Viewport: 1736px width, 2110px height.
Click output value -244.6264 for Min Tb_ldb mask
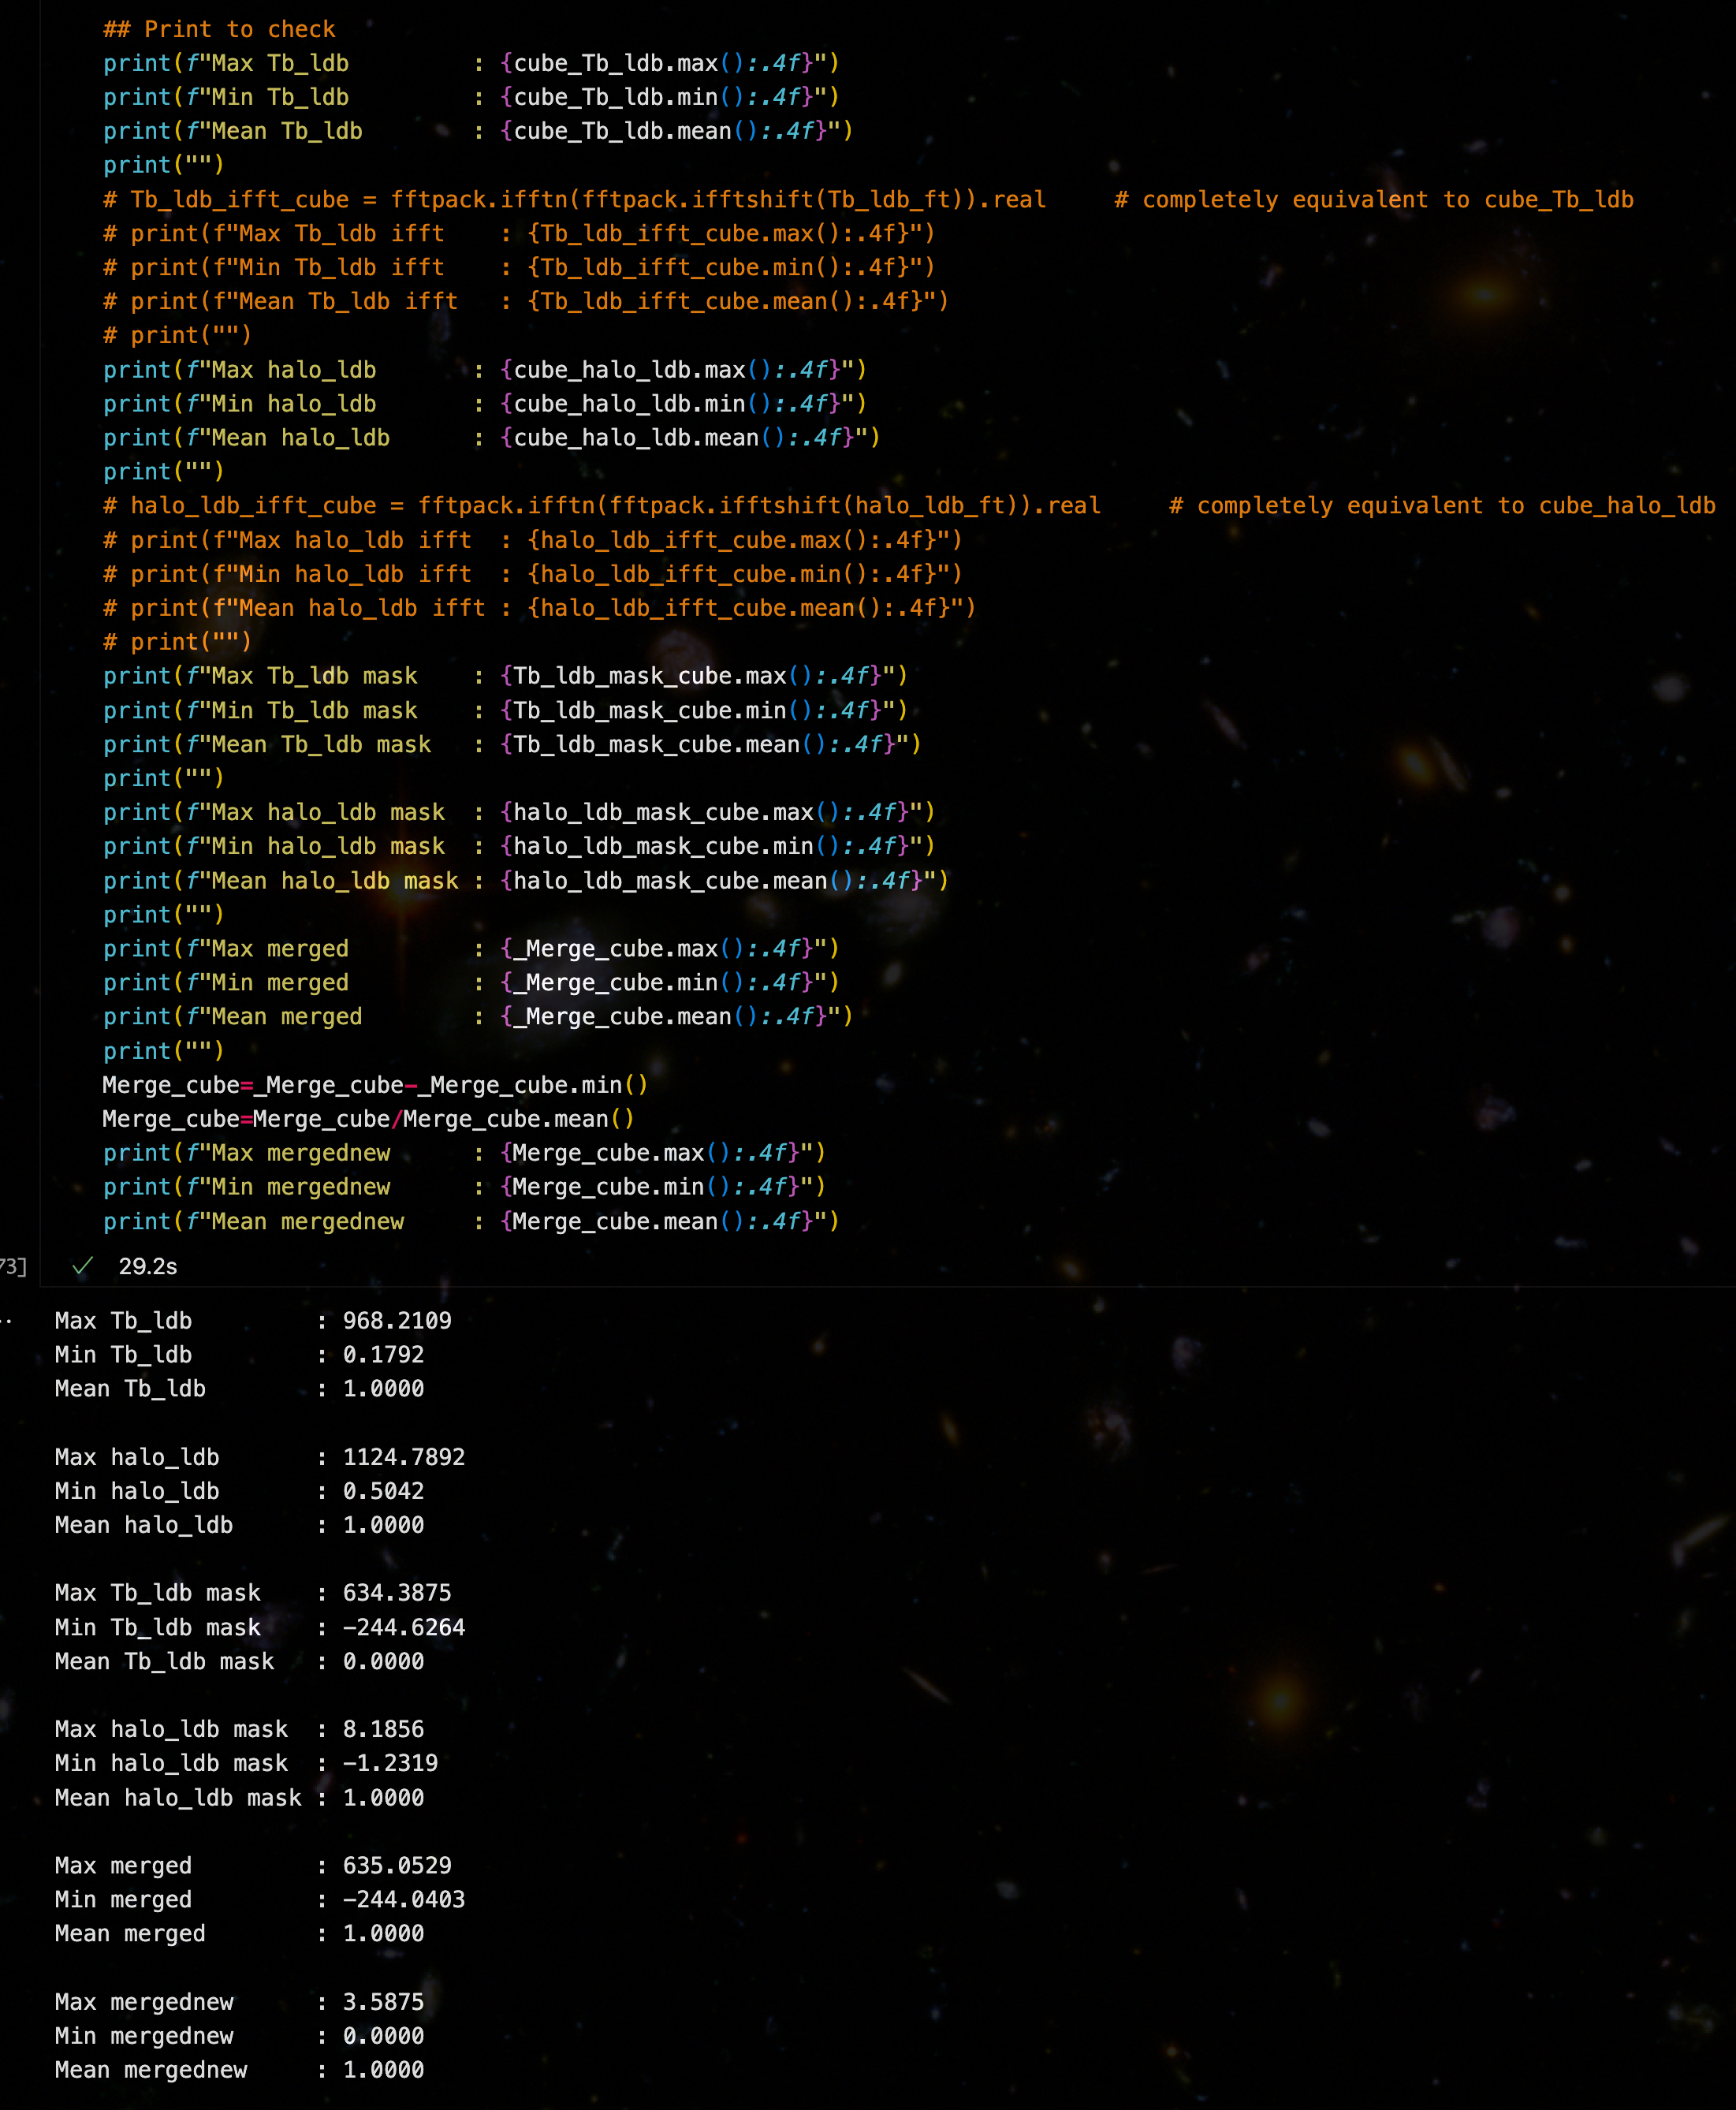pos(404,1627)
